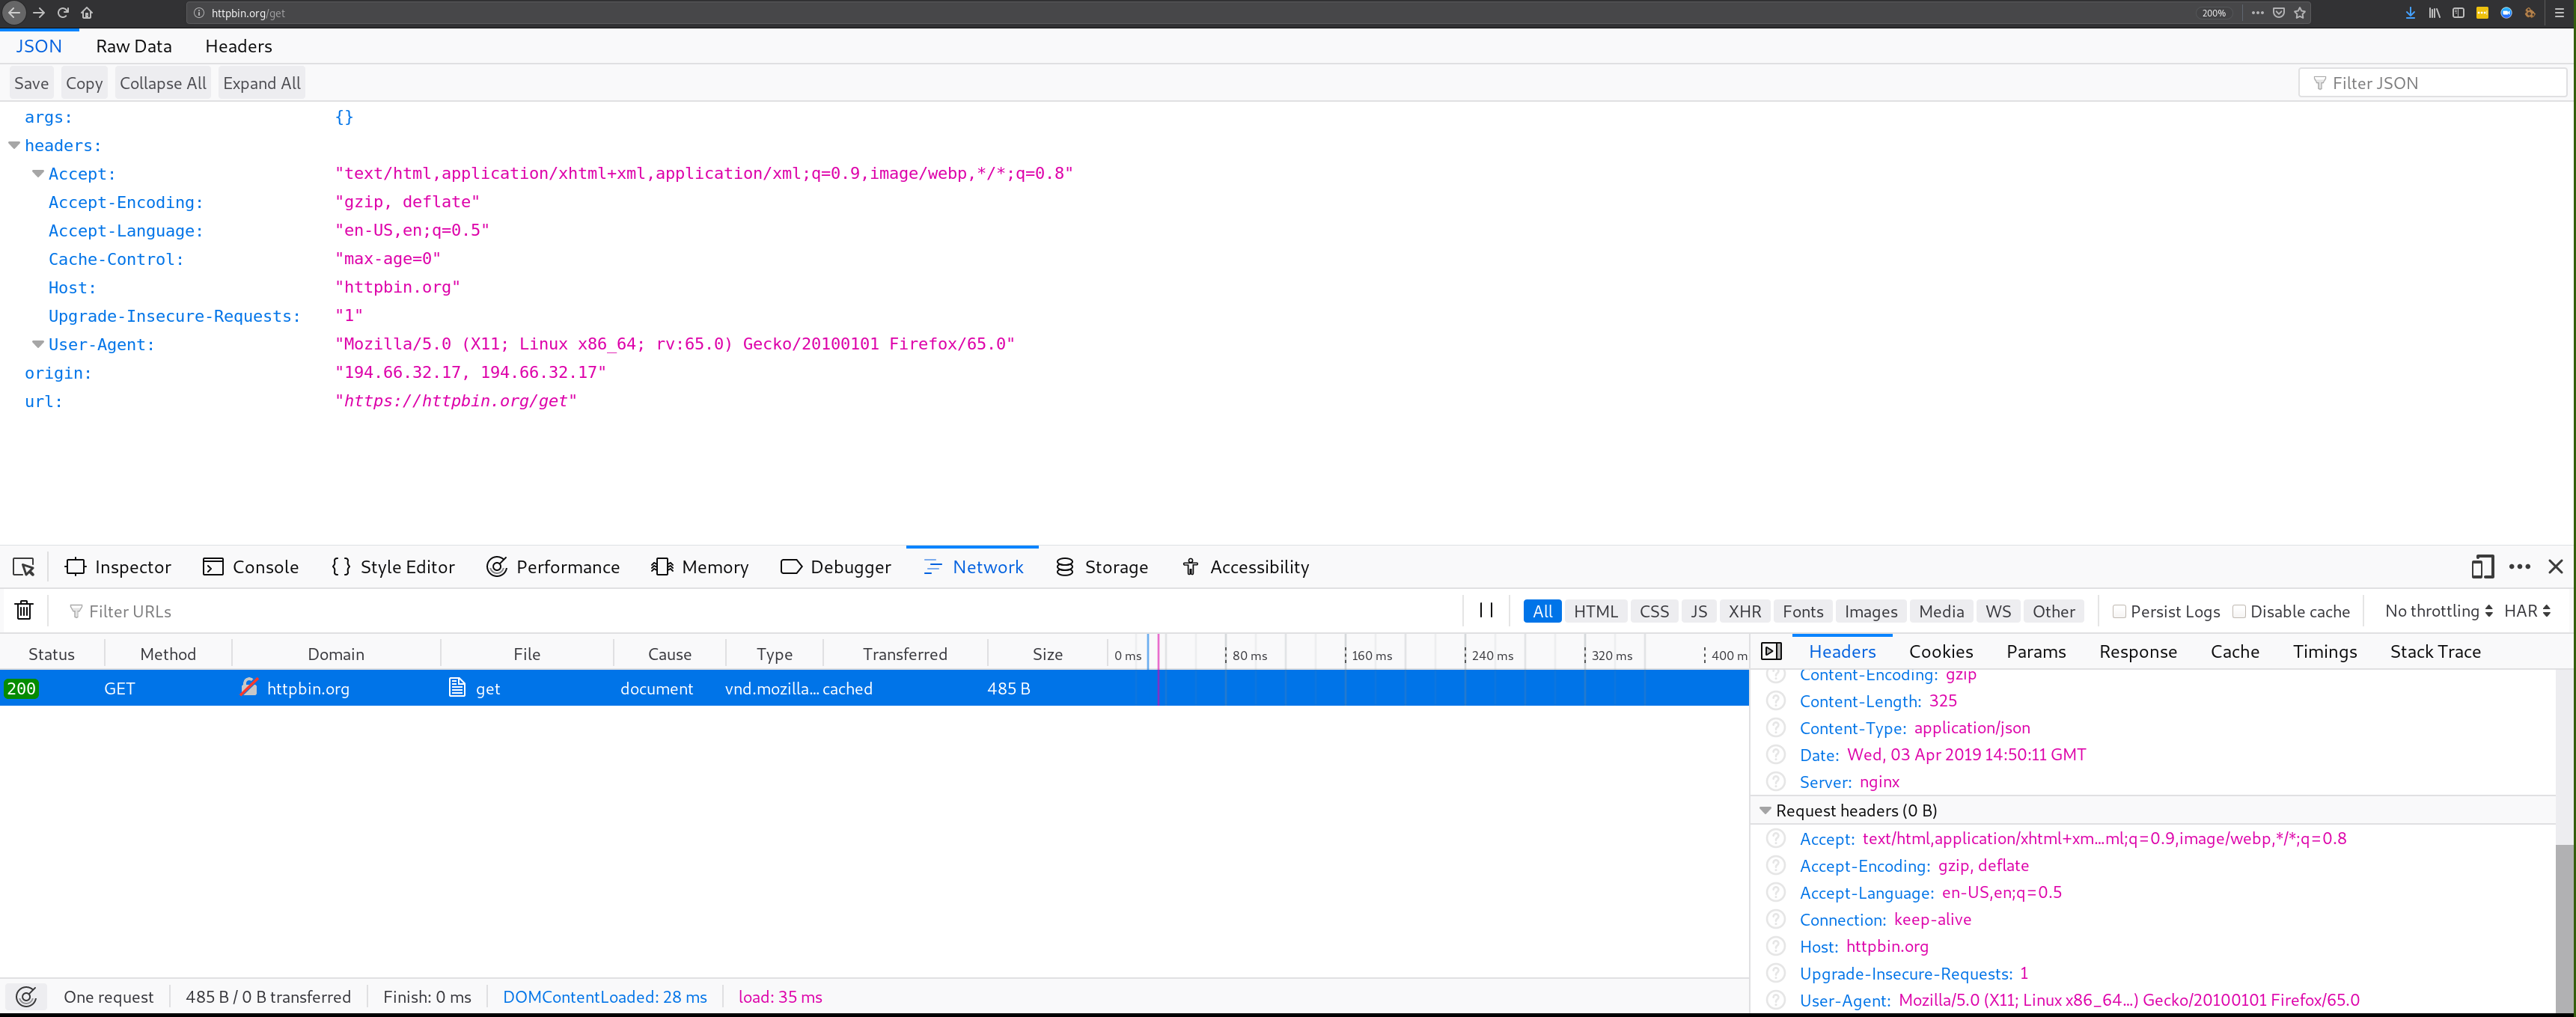Open the Timings tab
2576x1017 pixels.
coord(2324,652)
